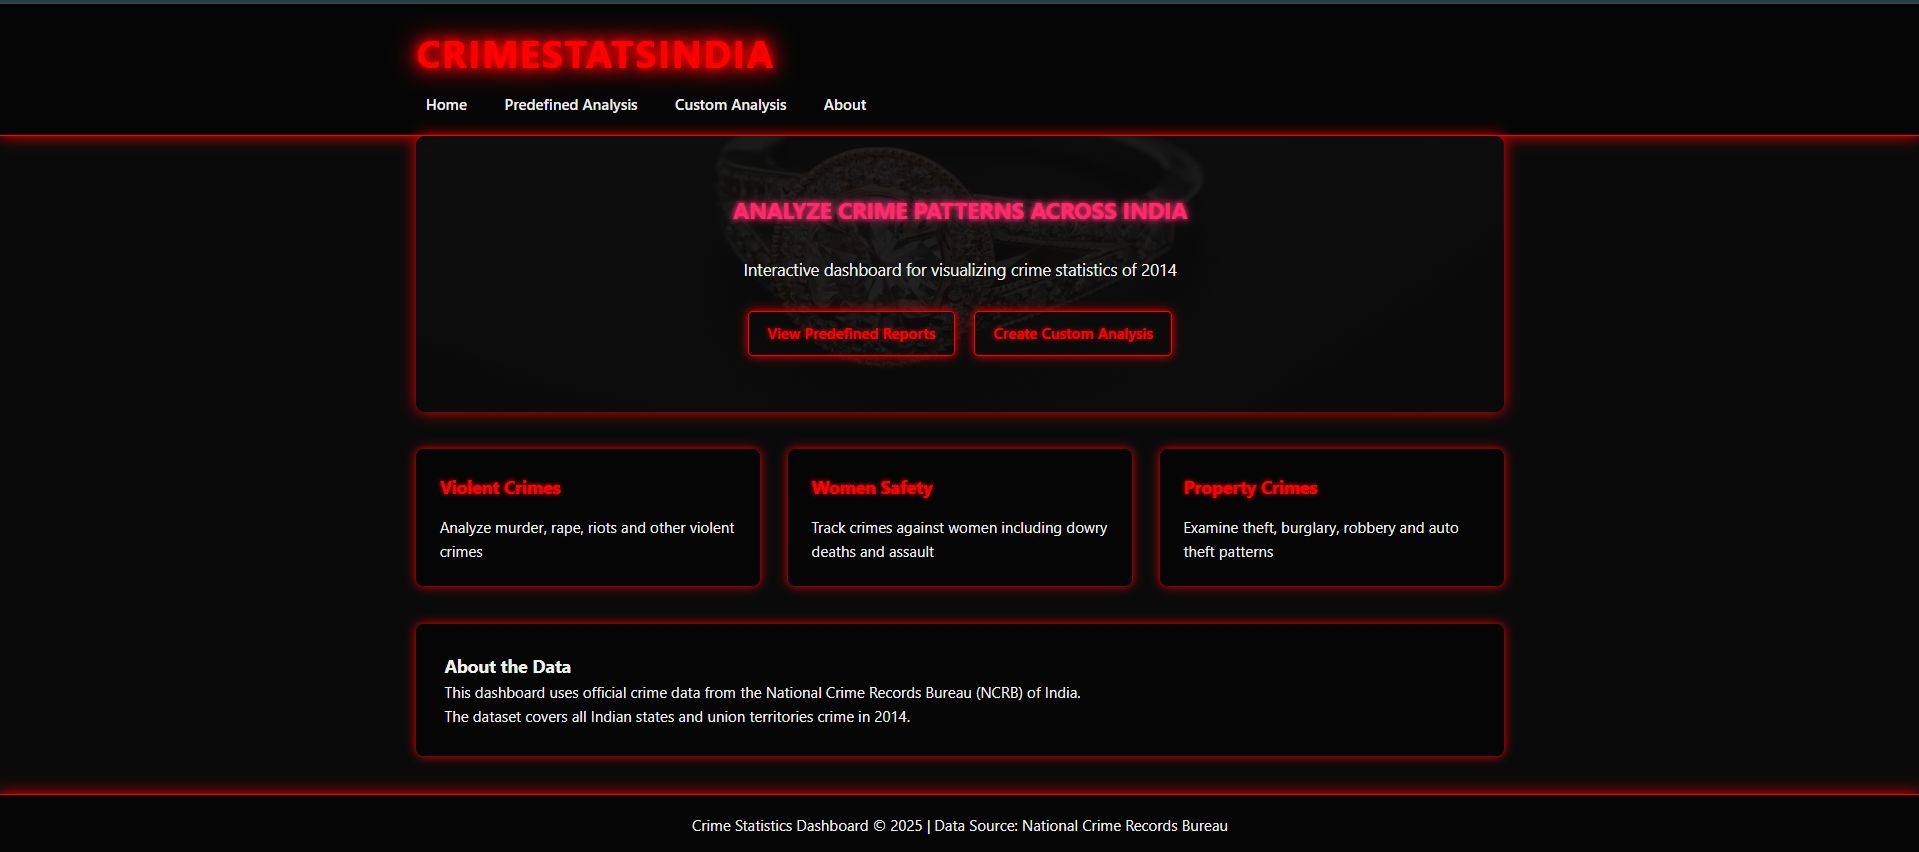Viewport: 1919px width, 852px height.
Task: Click the footer copyright and data source text
Action: click(x=959, y=826)
